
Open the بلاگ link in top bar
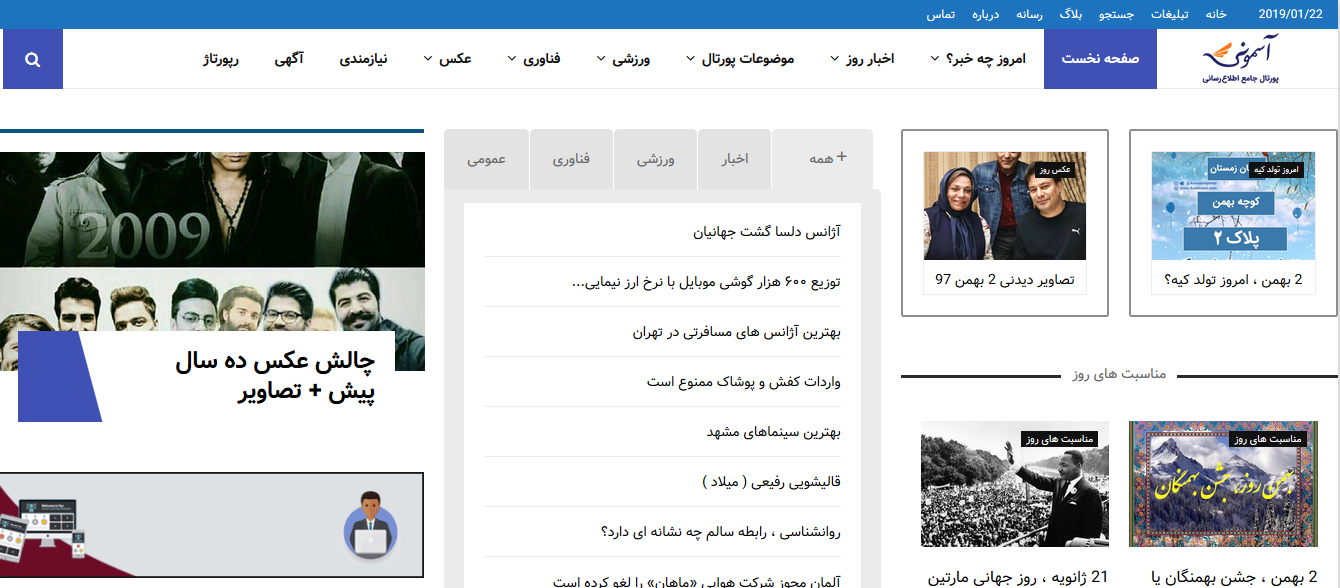(x=1070, y=14)
